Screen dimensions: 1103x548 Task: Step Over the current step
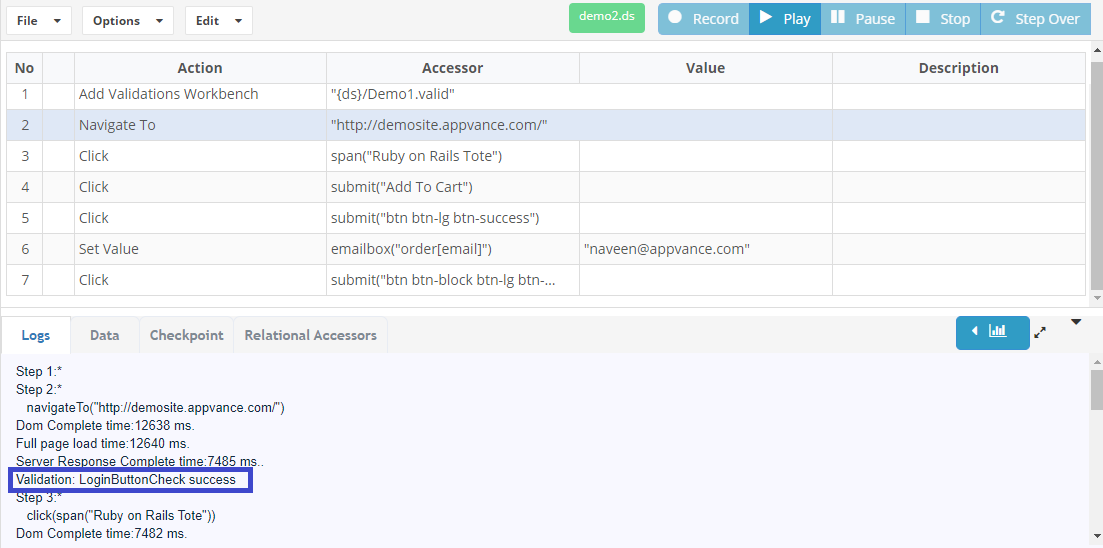click(1035, 19)
